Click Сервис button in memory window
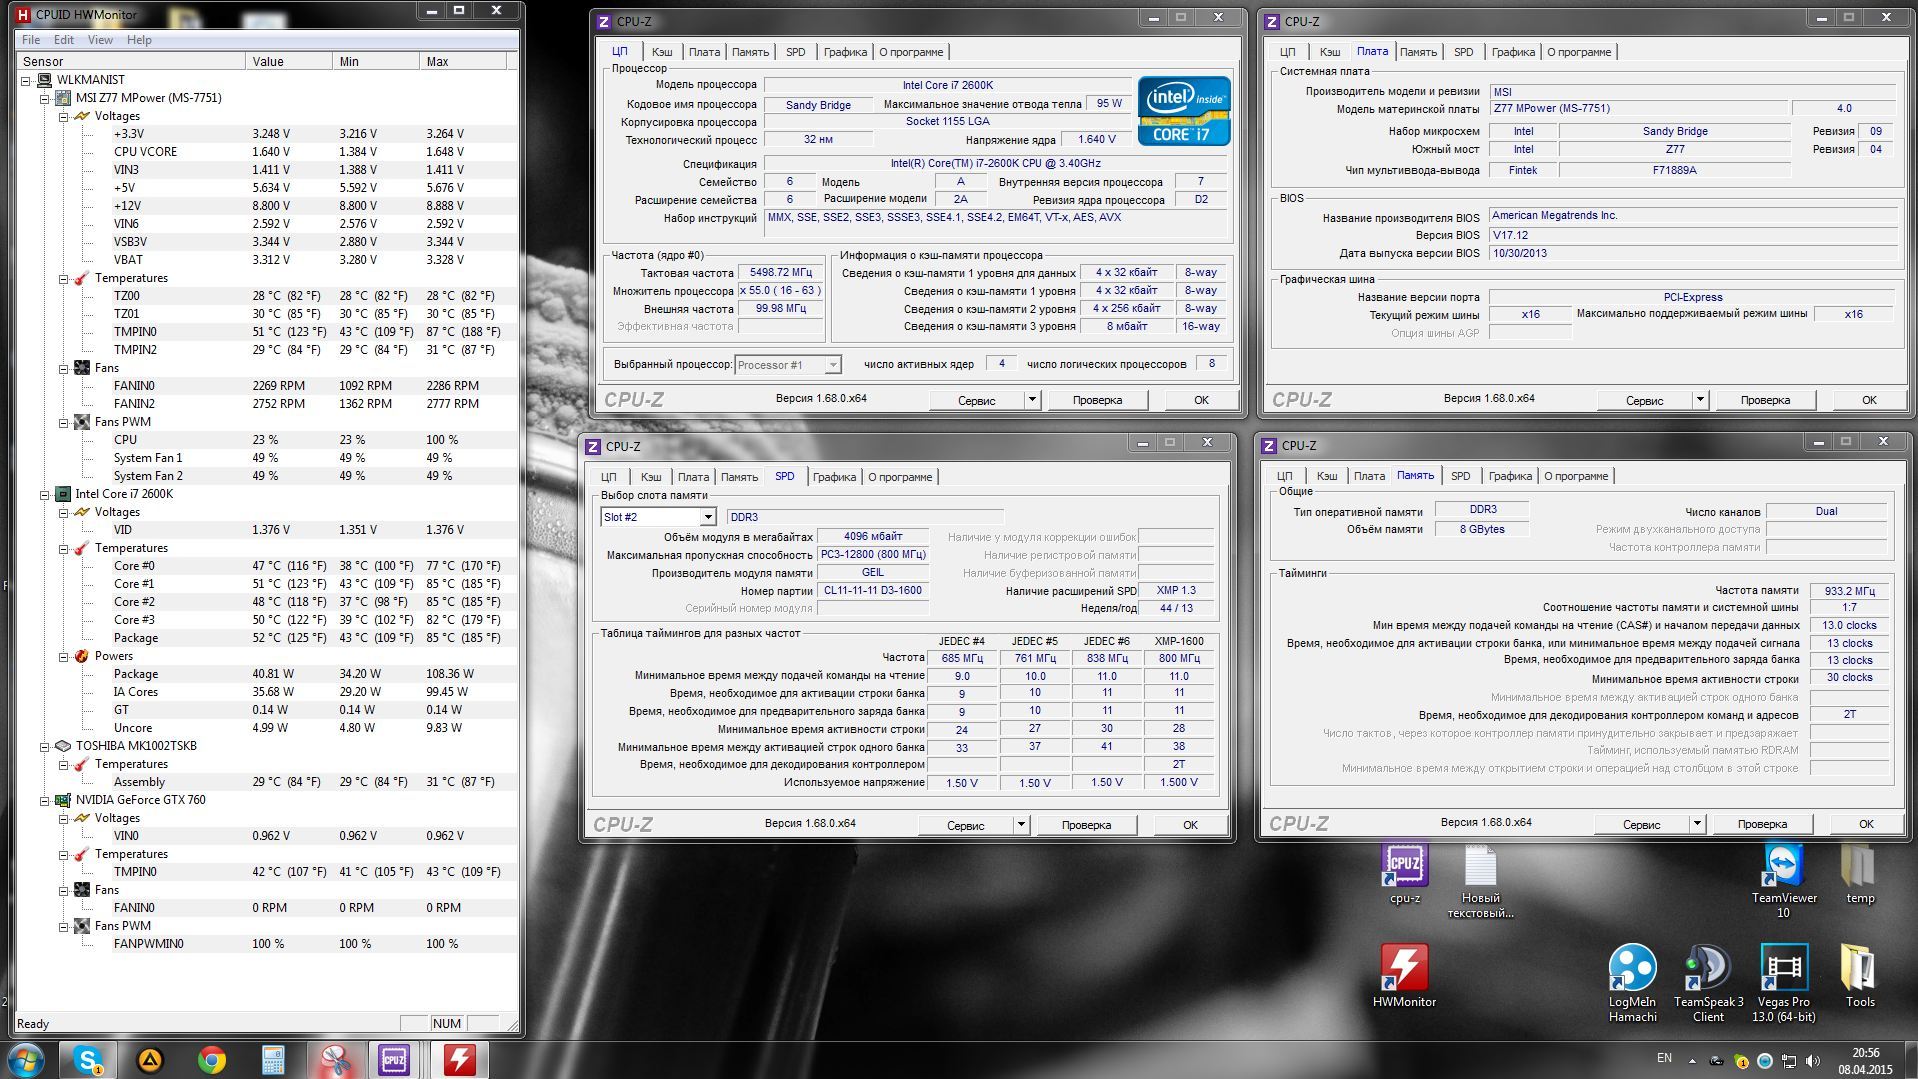This screenshot has width=1918, height=1079. point(1641,825)
